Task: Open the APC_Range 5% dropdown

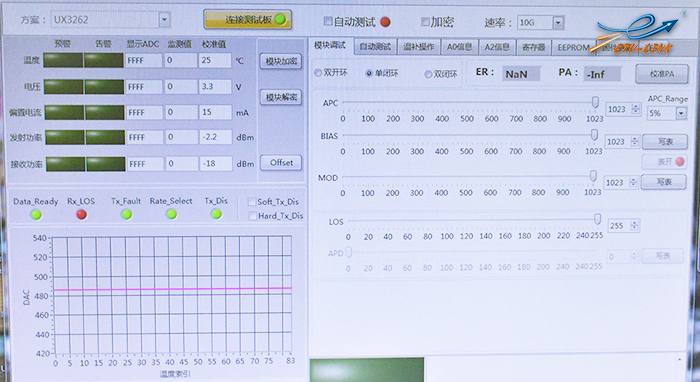Action: point(681,113)
